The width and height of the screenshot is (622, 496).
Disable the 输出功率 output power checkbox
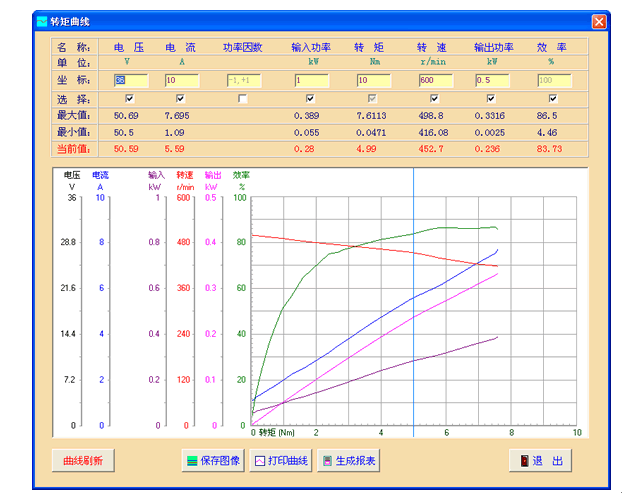click(491, 99)
